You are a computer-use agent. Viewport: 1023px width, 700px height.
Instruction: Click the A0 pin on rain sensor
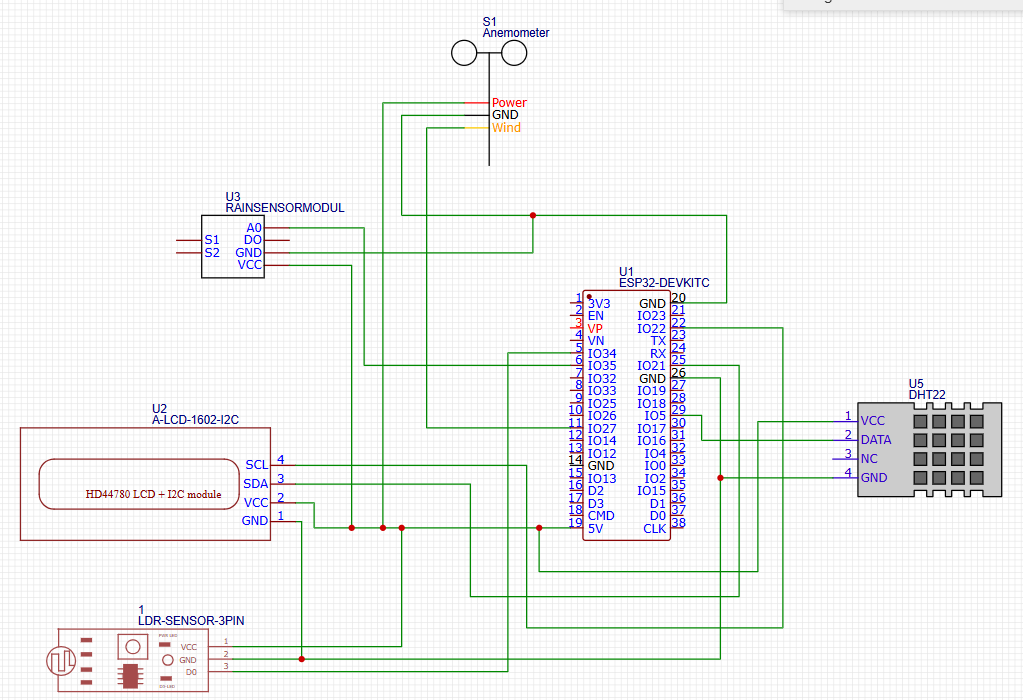pyautogui.click(x=254, y=228)
